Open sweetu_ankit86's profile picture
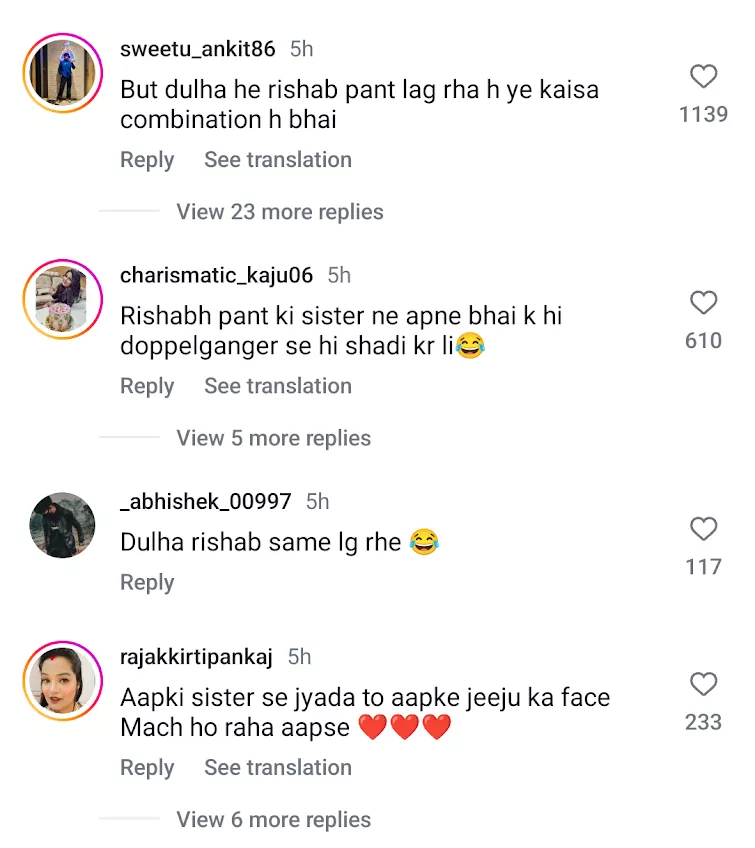 coord(63,73)
